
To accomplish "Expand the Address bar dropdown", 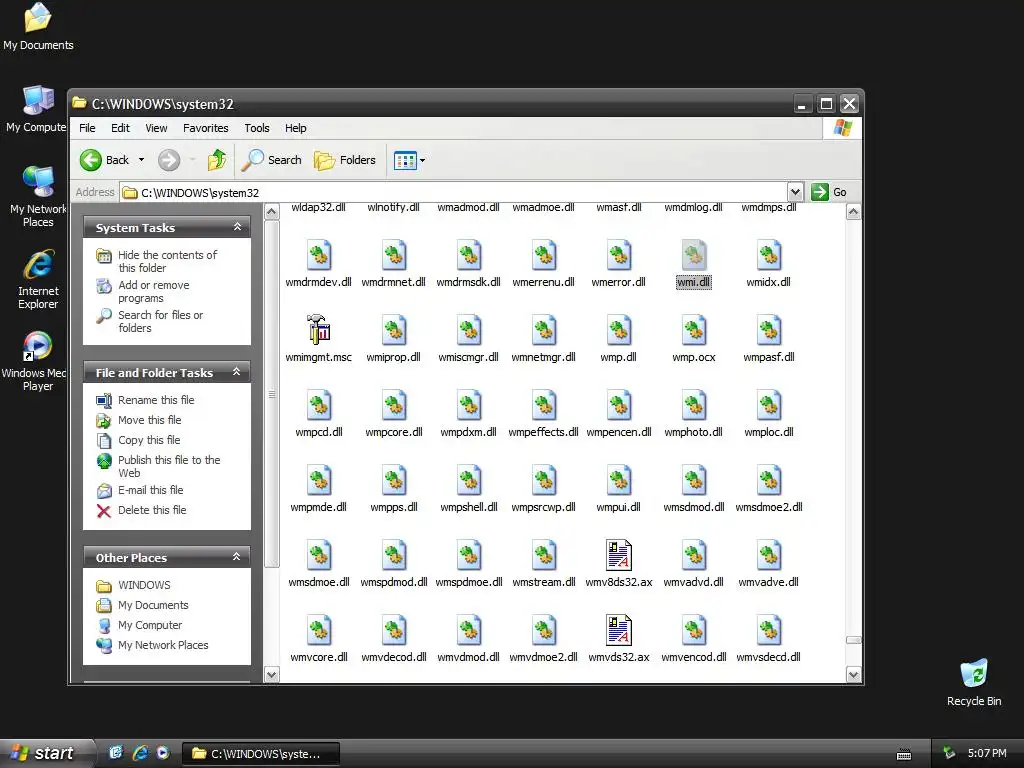I will [795, 192].
